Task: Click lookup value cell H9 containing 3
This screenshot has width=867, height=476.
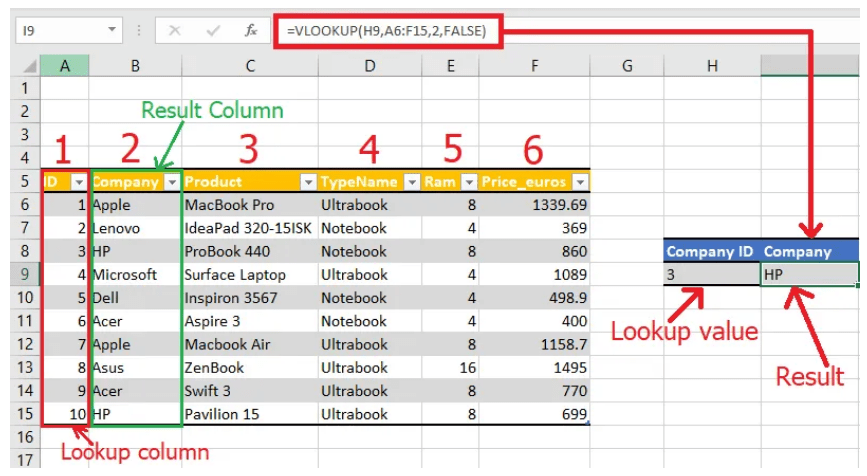Action: (x=712, y=274)
